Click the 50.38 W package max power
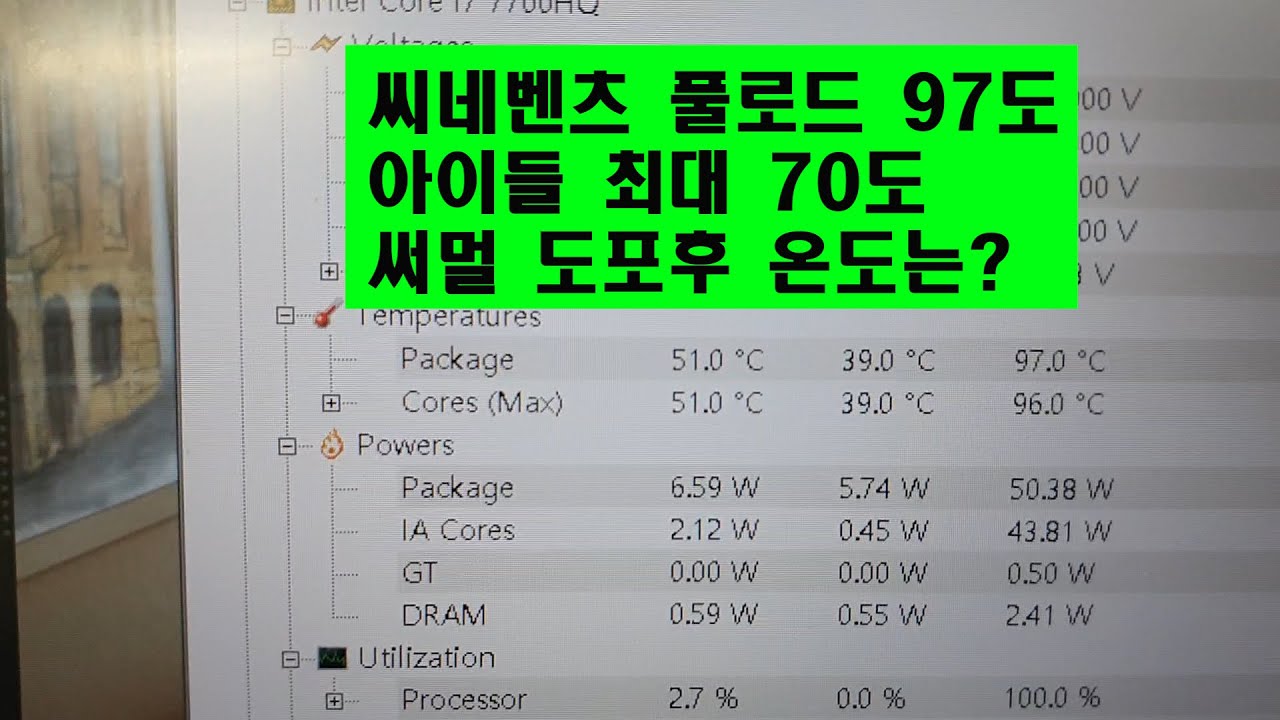This screenshot has width=1280, height=720. pos(1060,490)
